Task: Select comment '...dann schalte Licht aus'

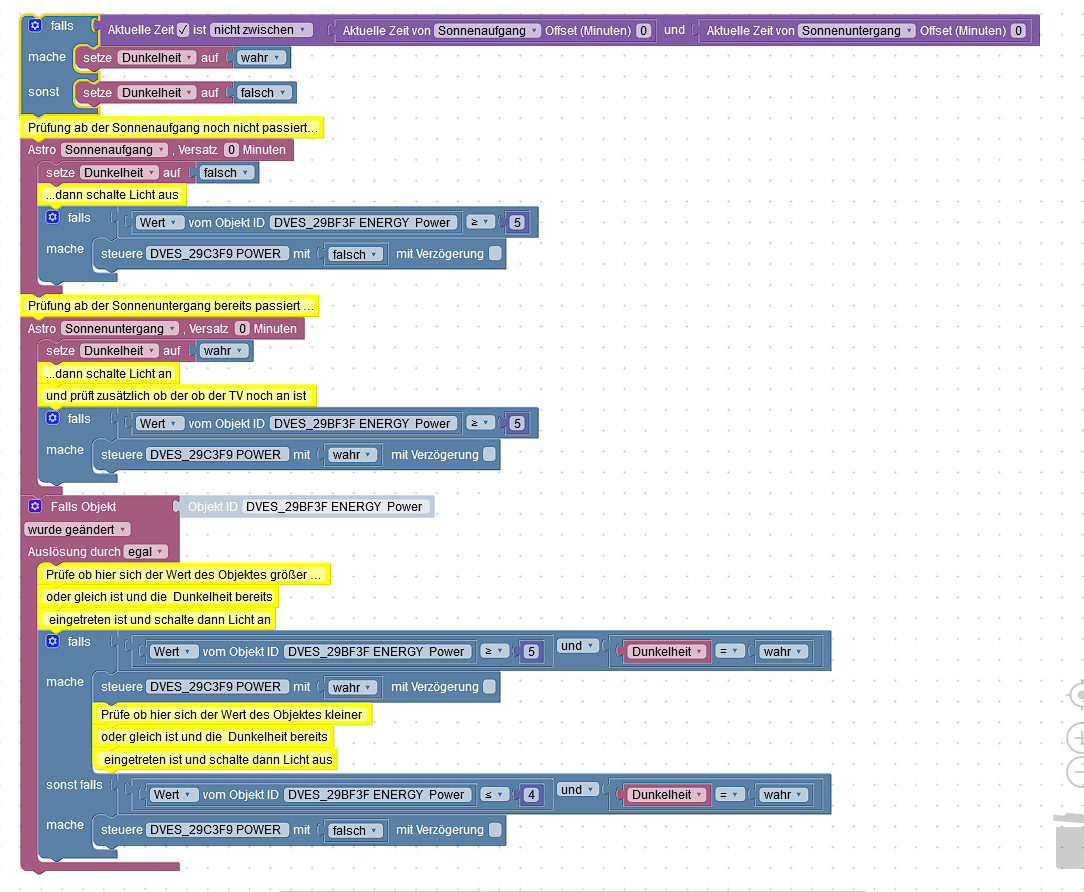Action: 112,194
